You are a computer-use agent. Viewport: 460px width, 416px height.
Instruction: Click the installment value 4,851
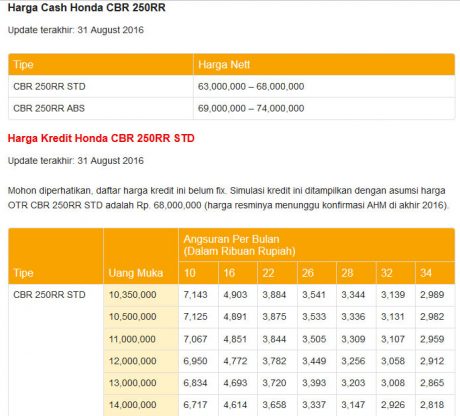235,339
